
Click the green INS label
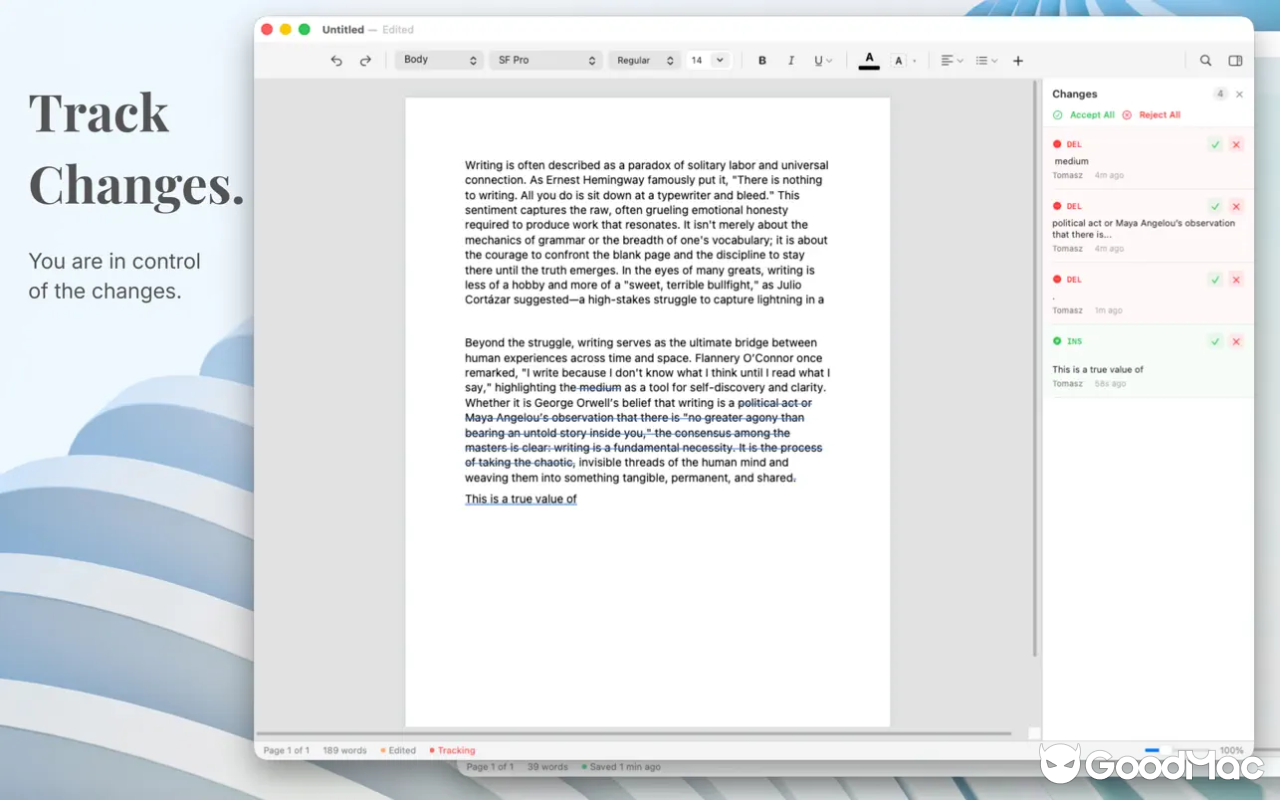tap(1074, 342)
